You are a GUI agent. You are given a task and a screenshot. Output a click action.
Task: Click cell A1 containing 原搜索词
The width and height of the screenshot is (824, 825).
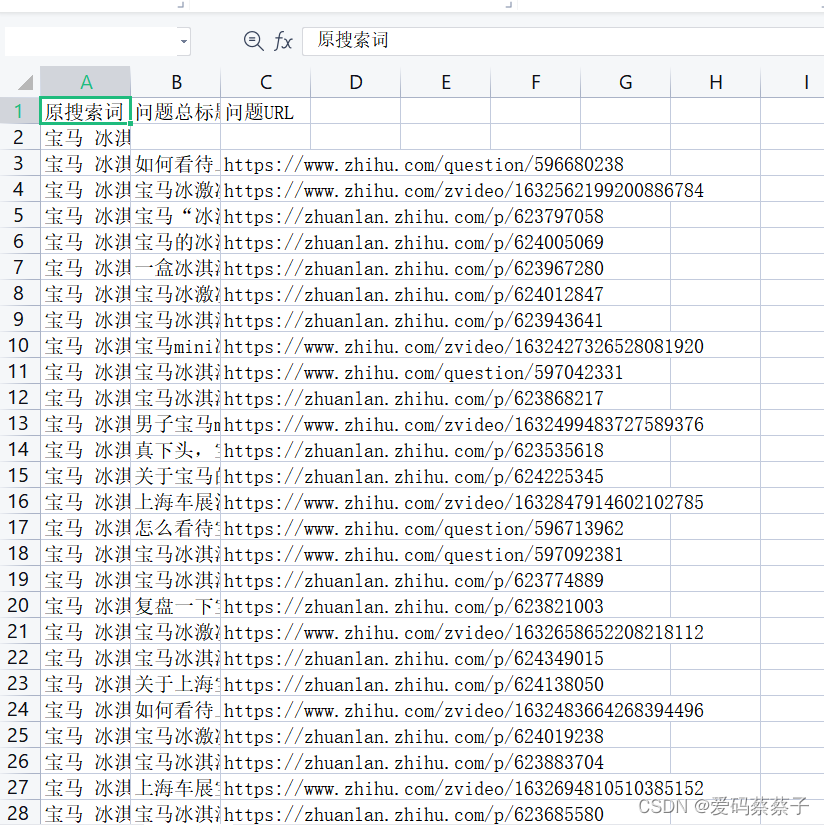pos(85,111)
